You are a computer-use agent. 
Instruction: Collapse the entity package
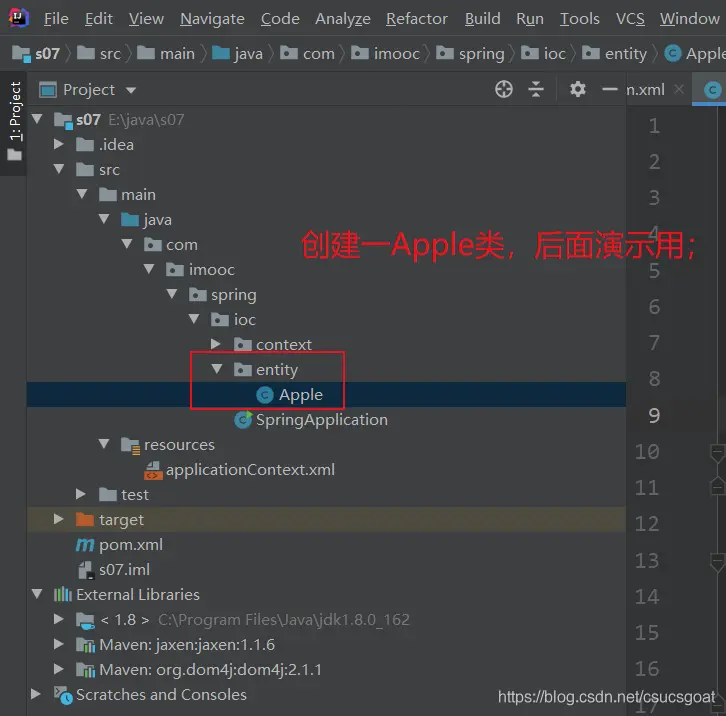(x=216, y=369)
